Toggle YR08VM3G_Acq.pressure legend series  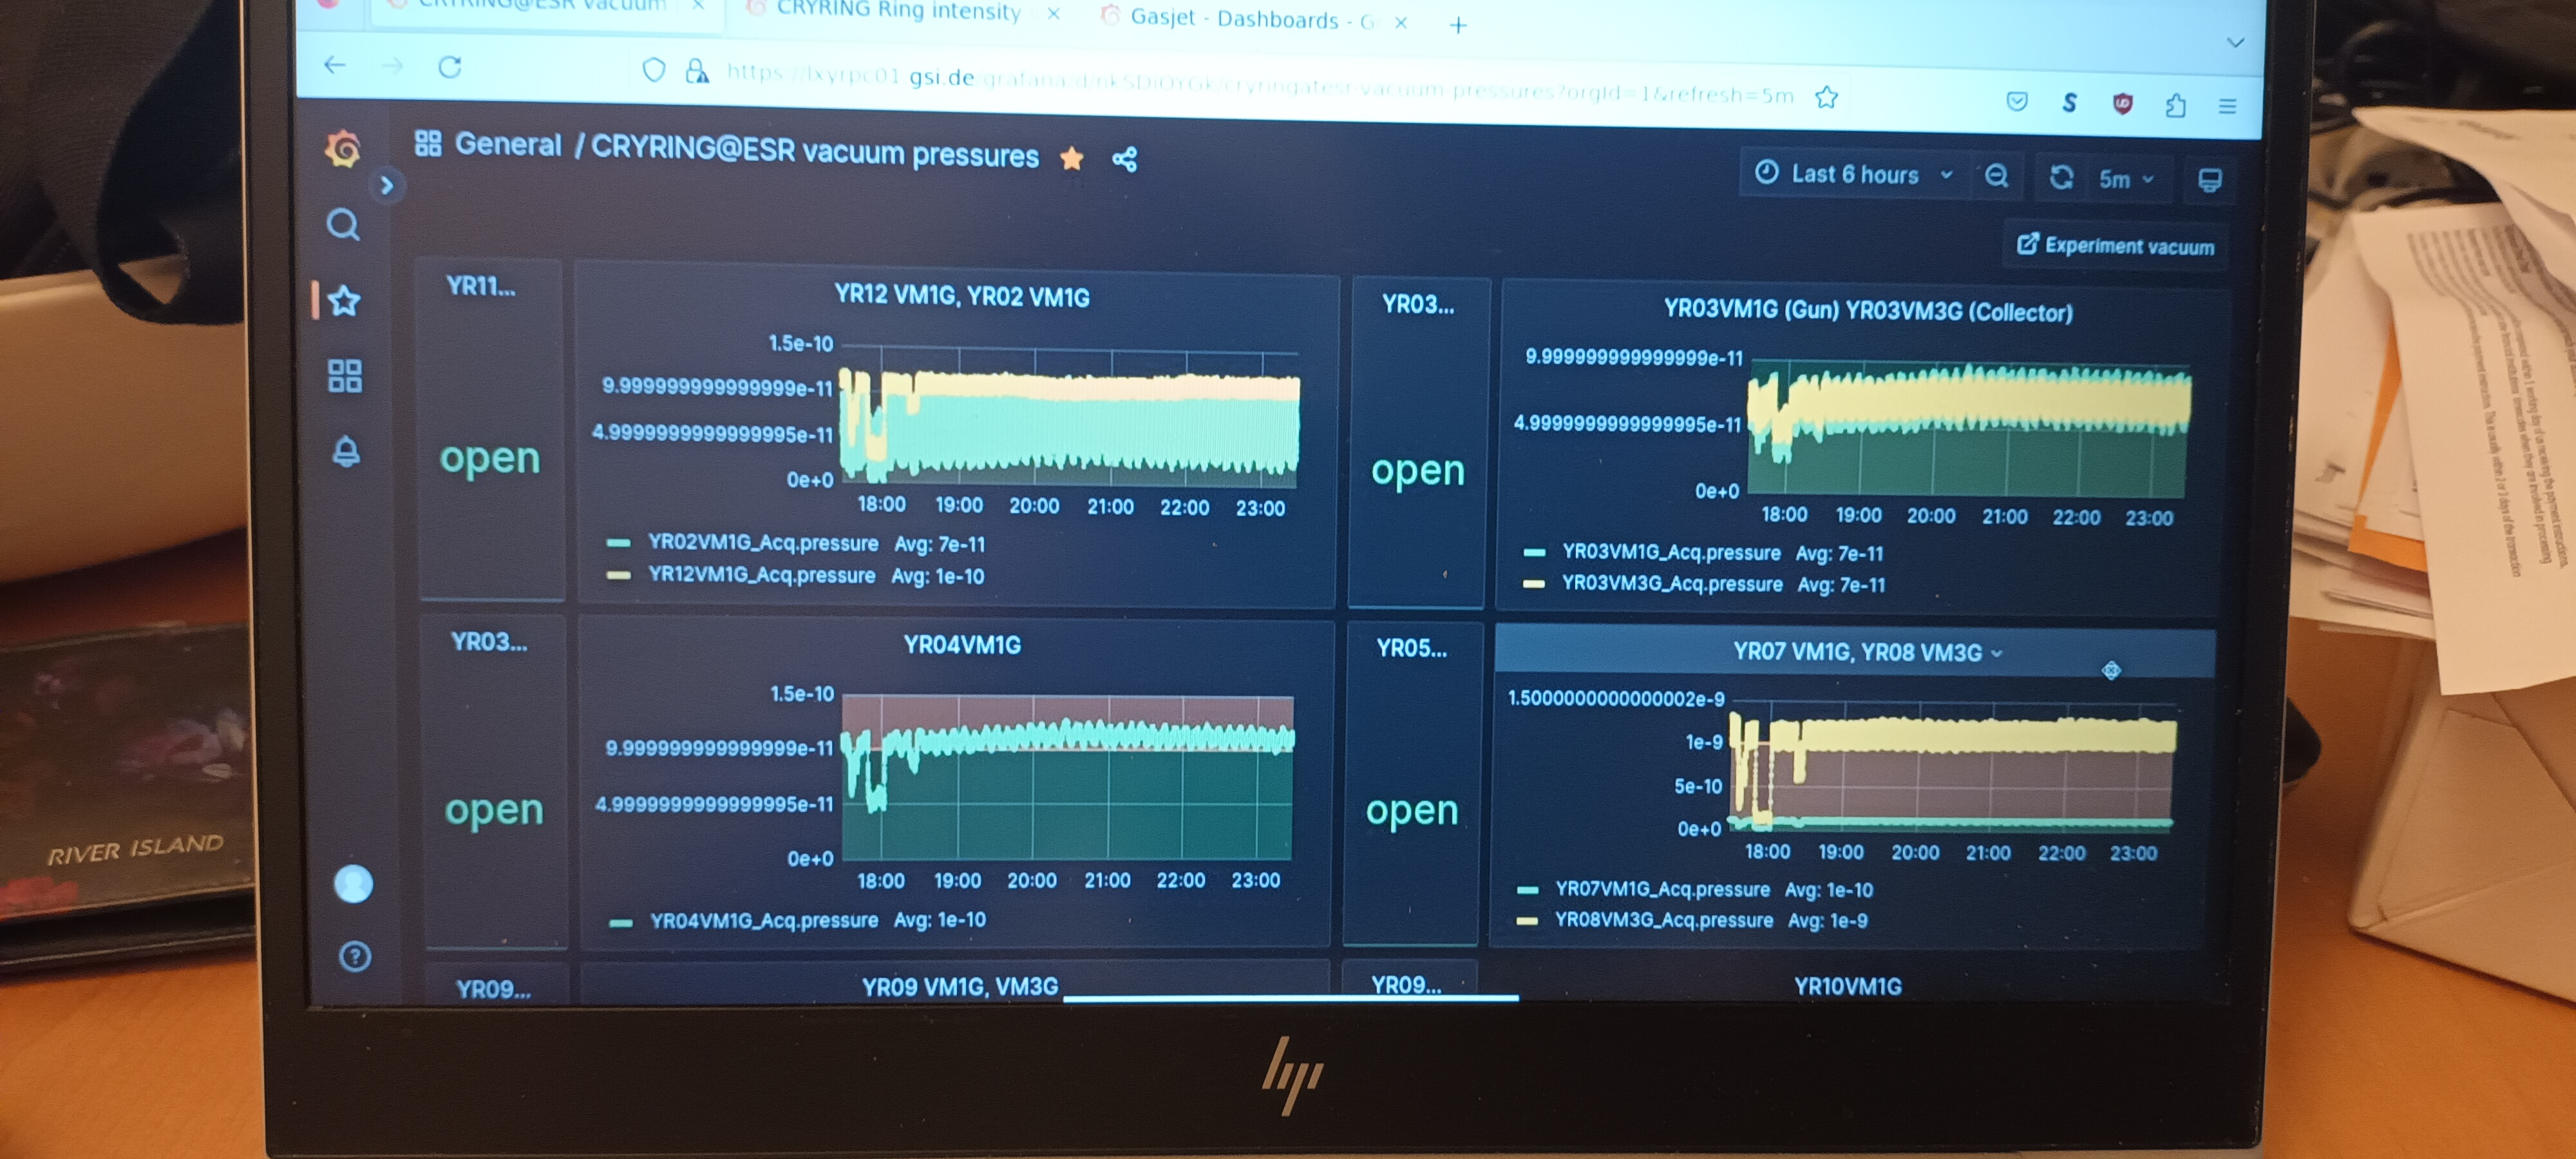tap(1663, 920)
